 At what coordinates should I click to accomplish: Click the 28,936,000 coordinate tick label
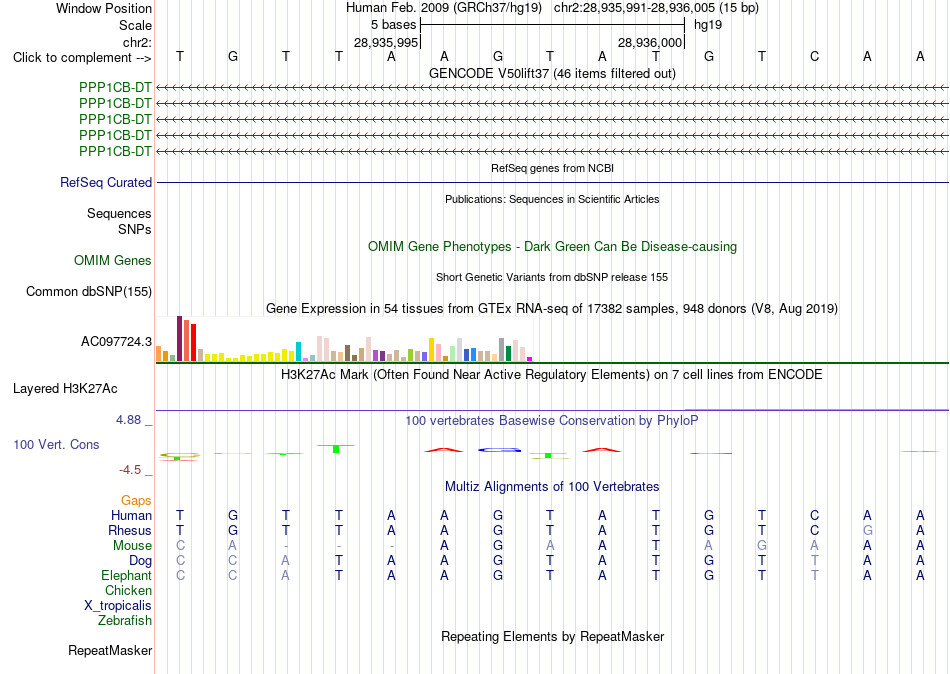(650, 42)
